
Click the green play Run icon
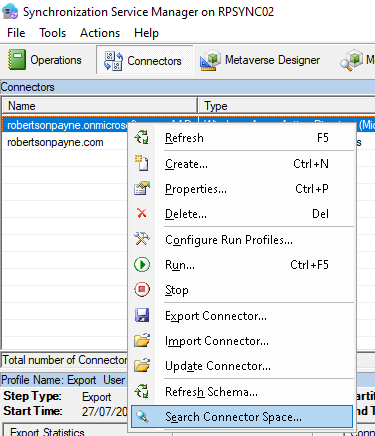[x=142, y=265]
